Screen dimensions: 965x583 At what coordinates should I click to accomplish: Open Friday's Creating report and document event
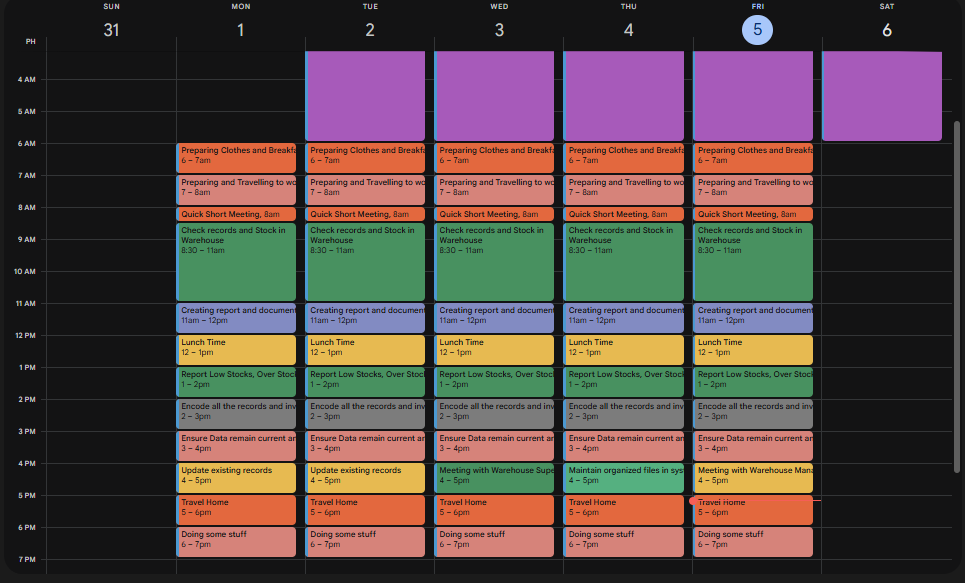(x=753, y=318)
